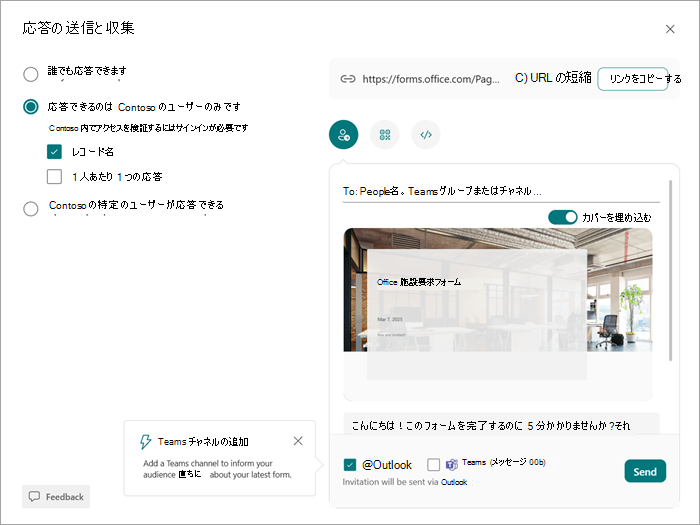Open the QR code sharing option

pos(385,134)
